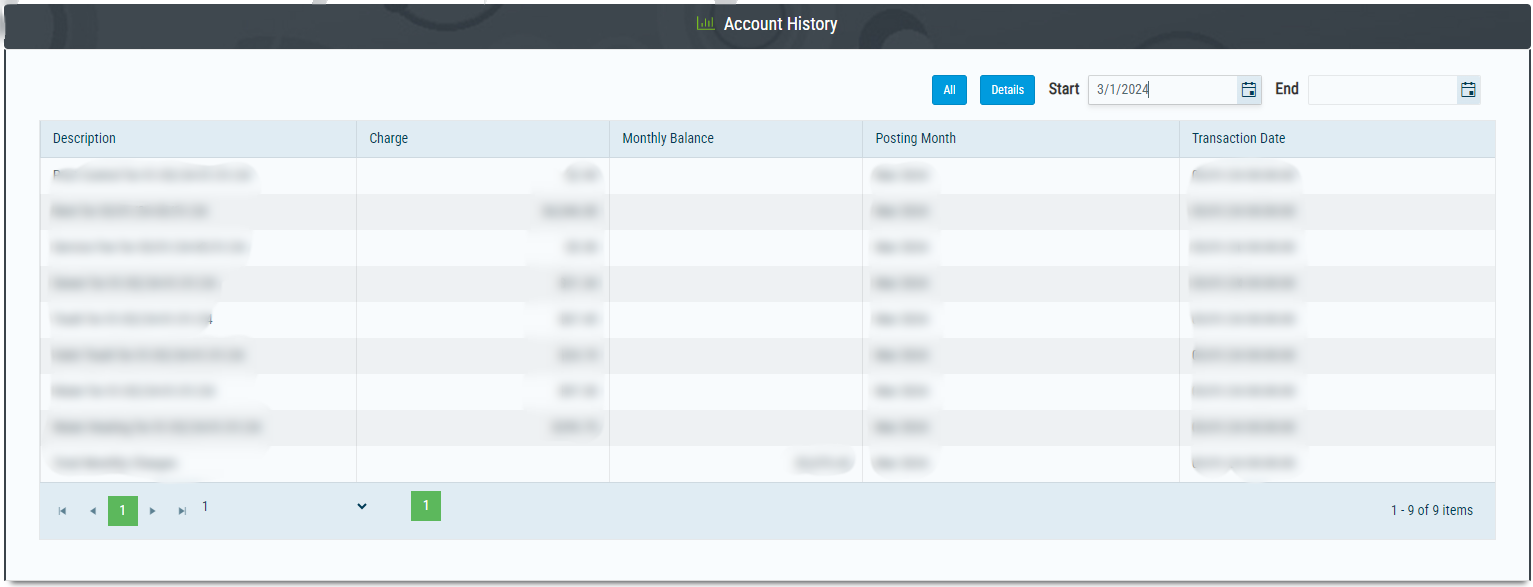Open the Start date calendar picker
Screen dimensions: 1533x587
pos(1248,89)
